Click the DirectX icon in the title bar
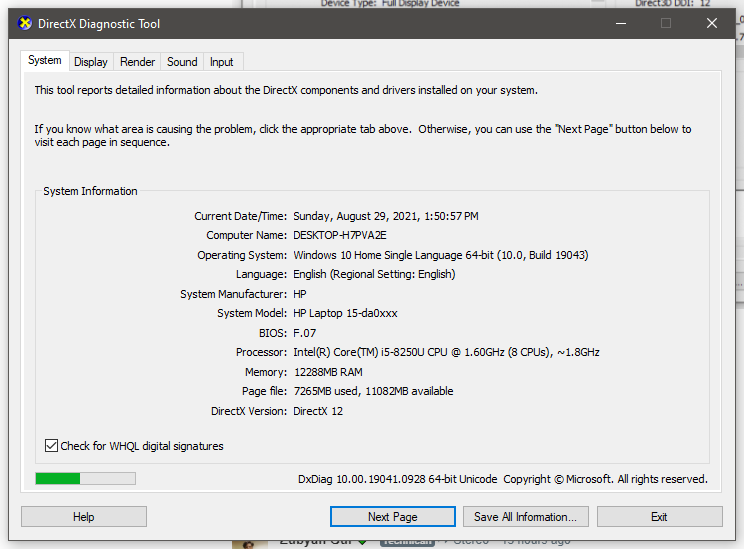744x549 pixels. pyautogui.click(x=25, y=23)
